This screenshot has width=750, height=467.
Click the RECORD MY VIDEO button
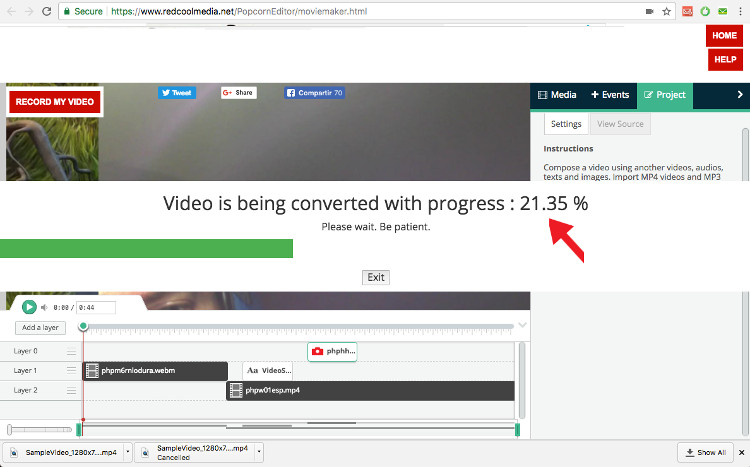(55, 102)
